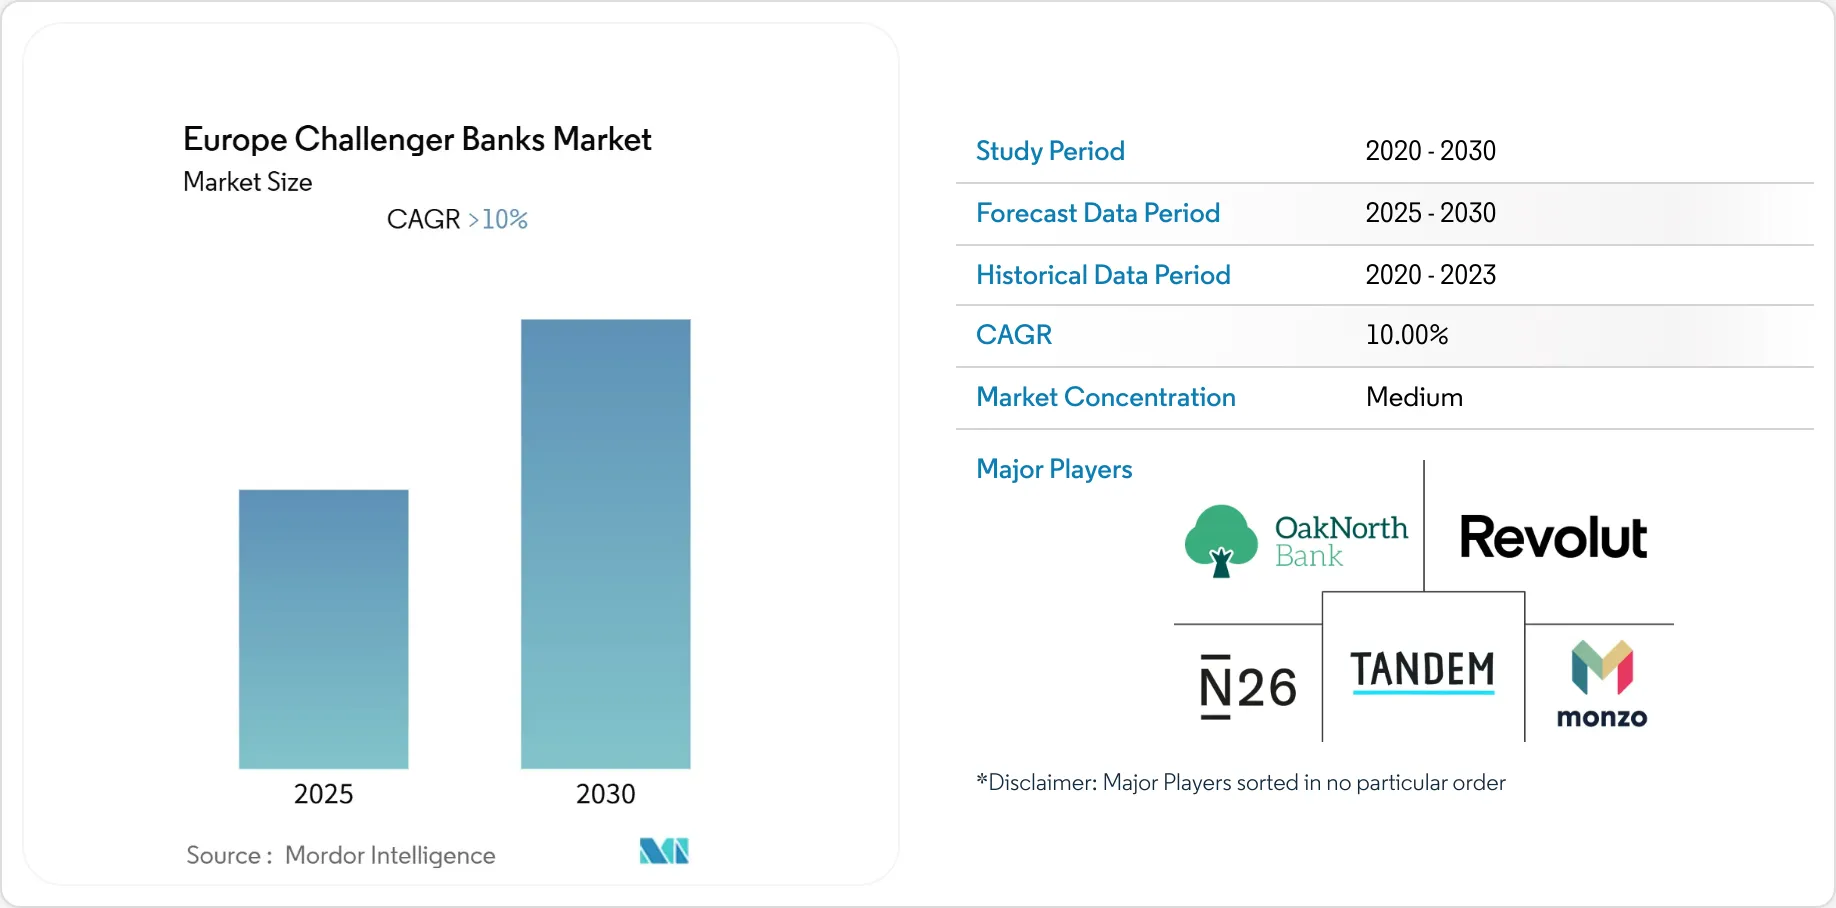Click the 10.00% CAGR value
Viewport: 1836px width, 908px height.
pos(1407,335)
